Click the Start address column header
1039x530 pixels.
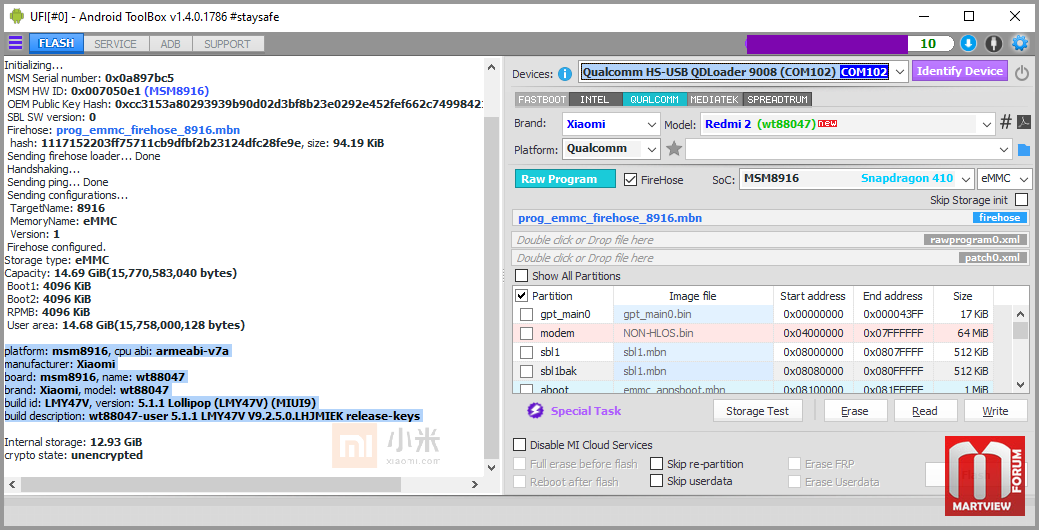point(812,295)
